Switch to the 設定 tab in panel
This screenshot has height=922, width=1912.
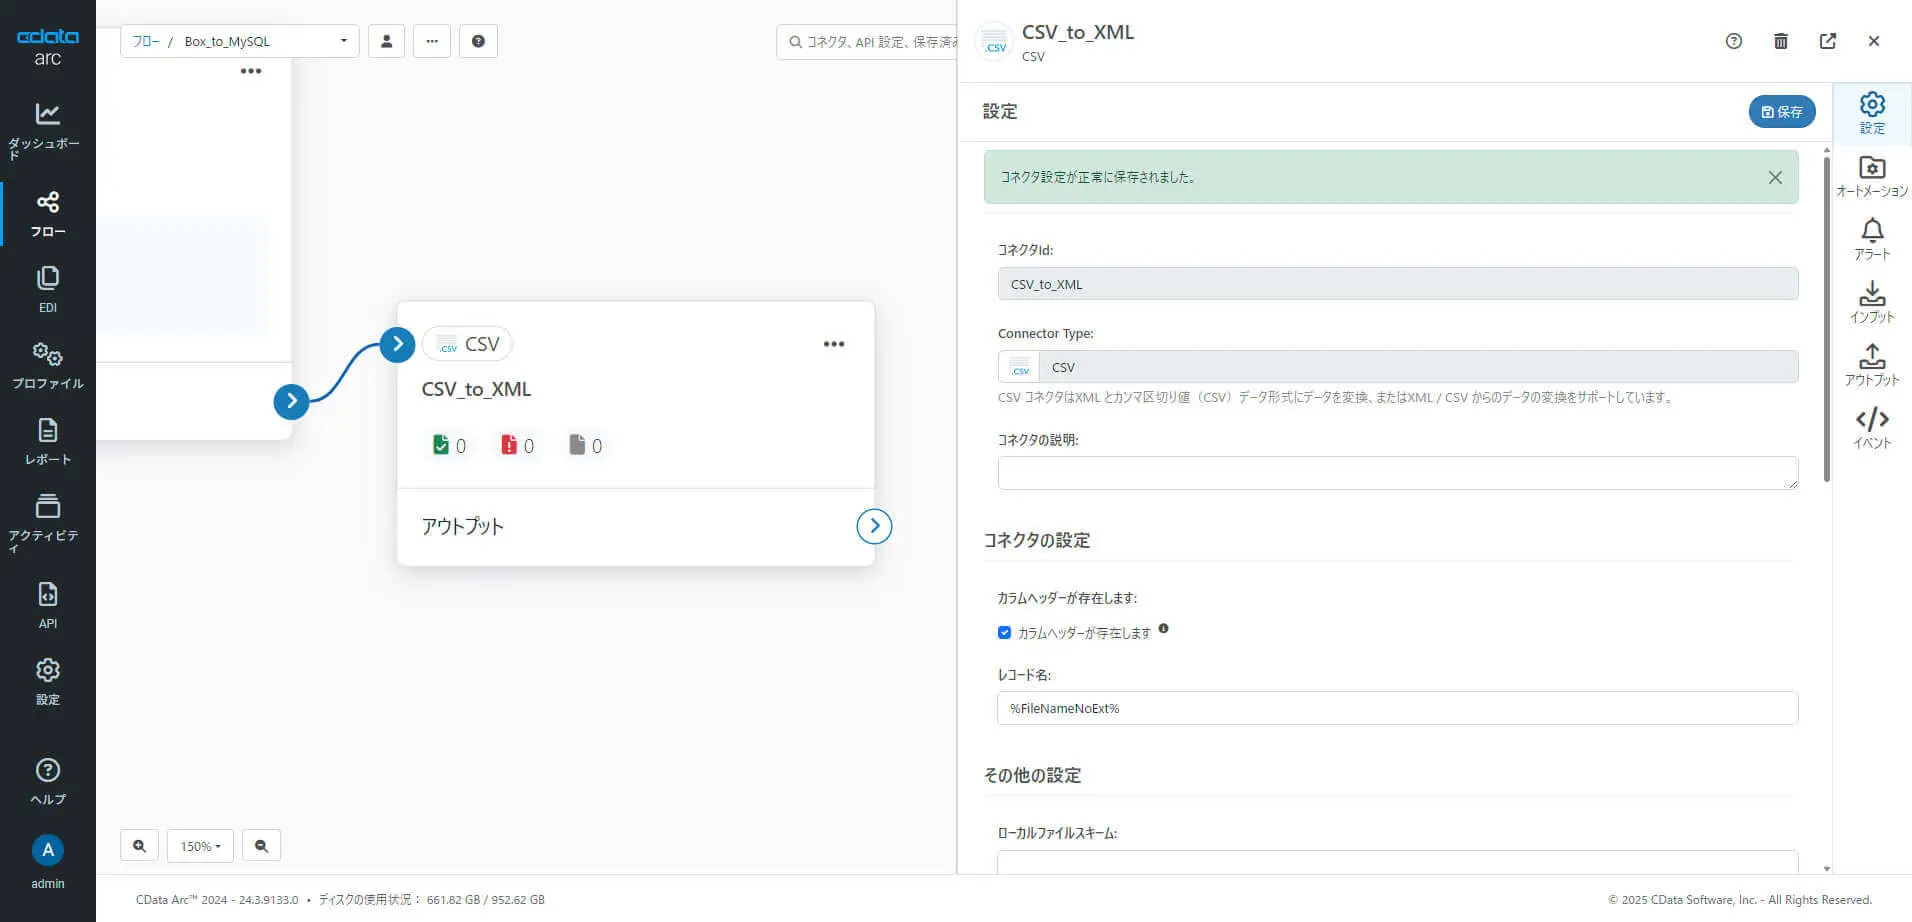click(1872, 113)
